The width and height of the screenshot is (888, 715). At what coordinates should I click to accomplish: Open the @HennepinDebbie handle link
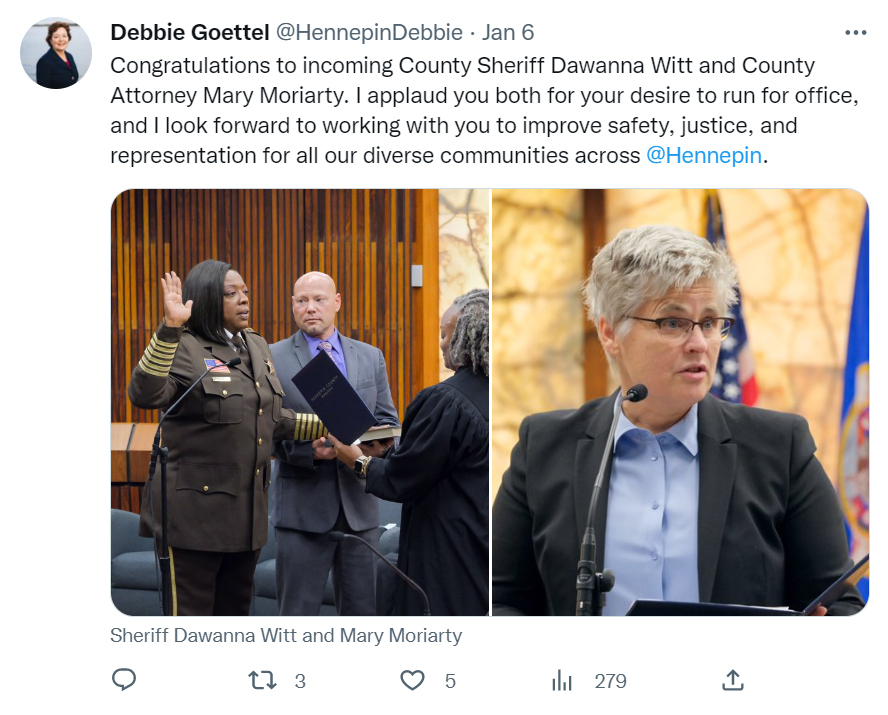369,33
